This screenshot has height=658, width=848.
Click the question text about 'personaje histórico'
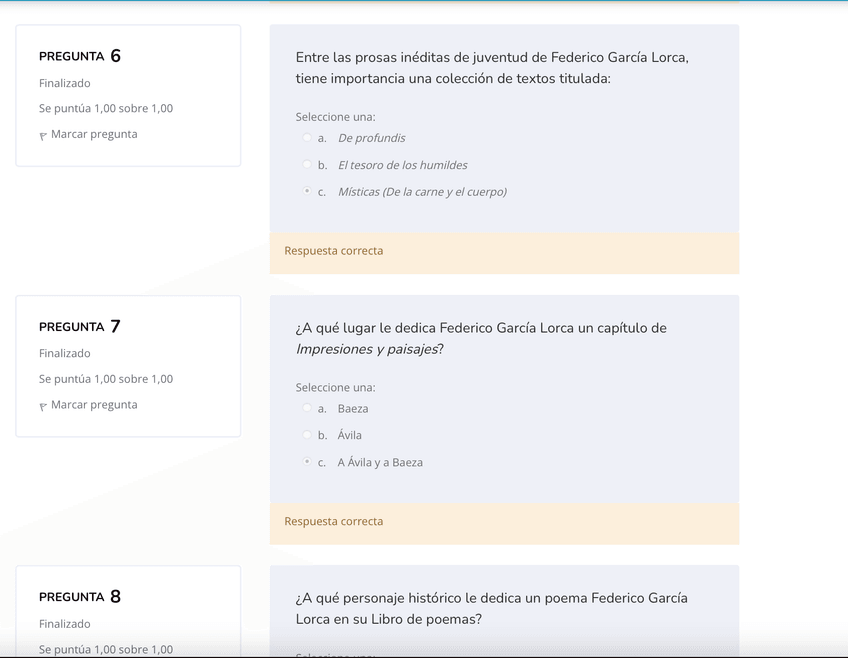[x=491, y=608]
